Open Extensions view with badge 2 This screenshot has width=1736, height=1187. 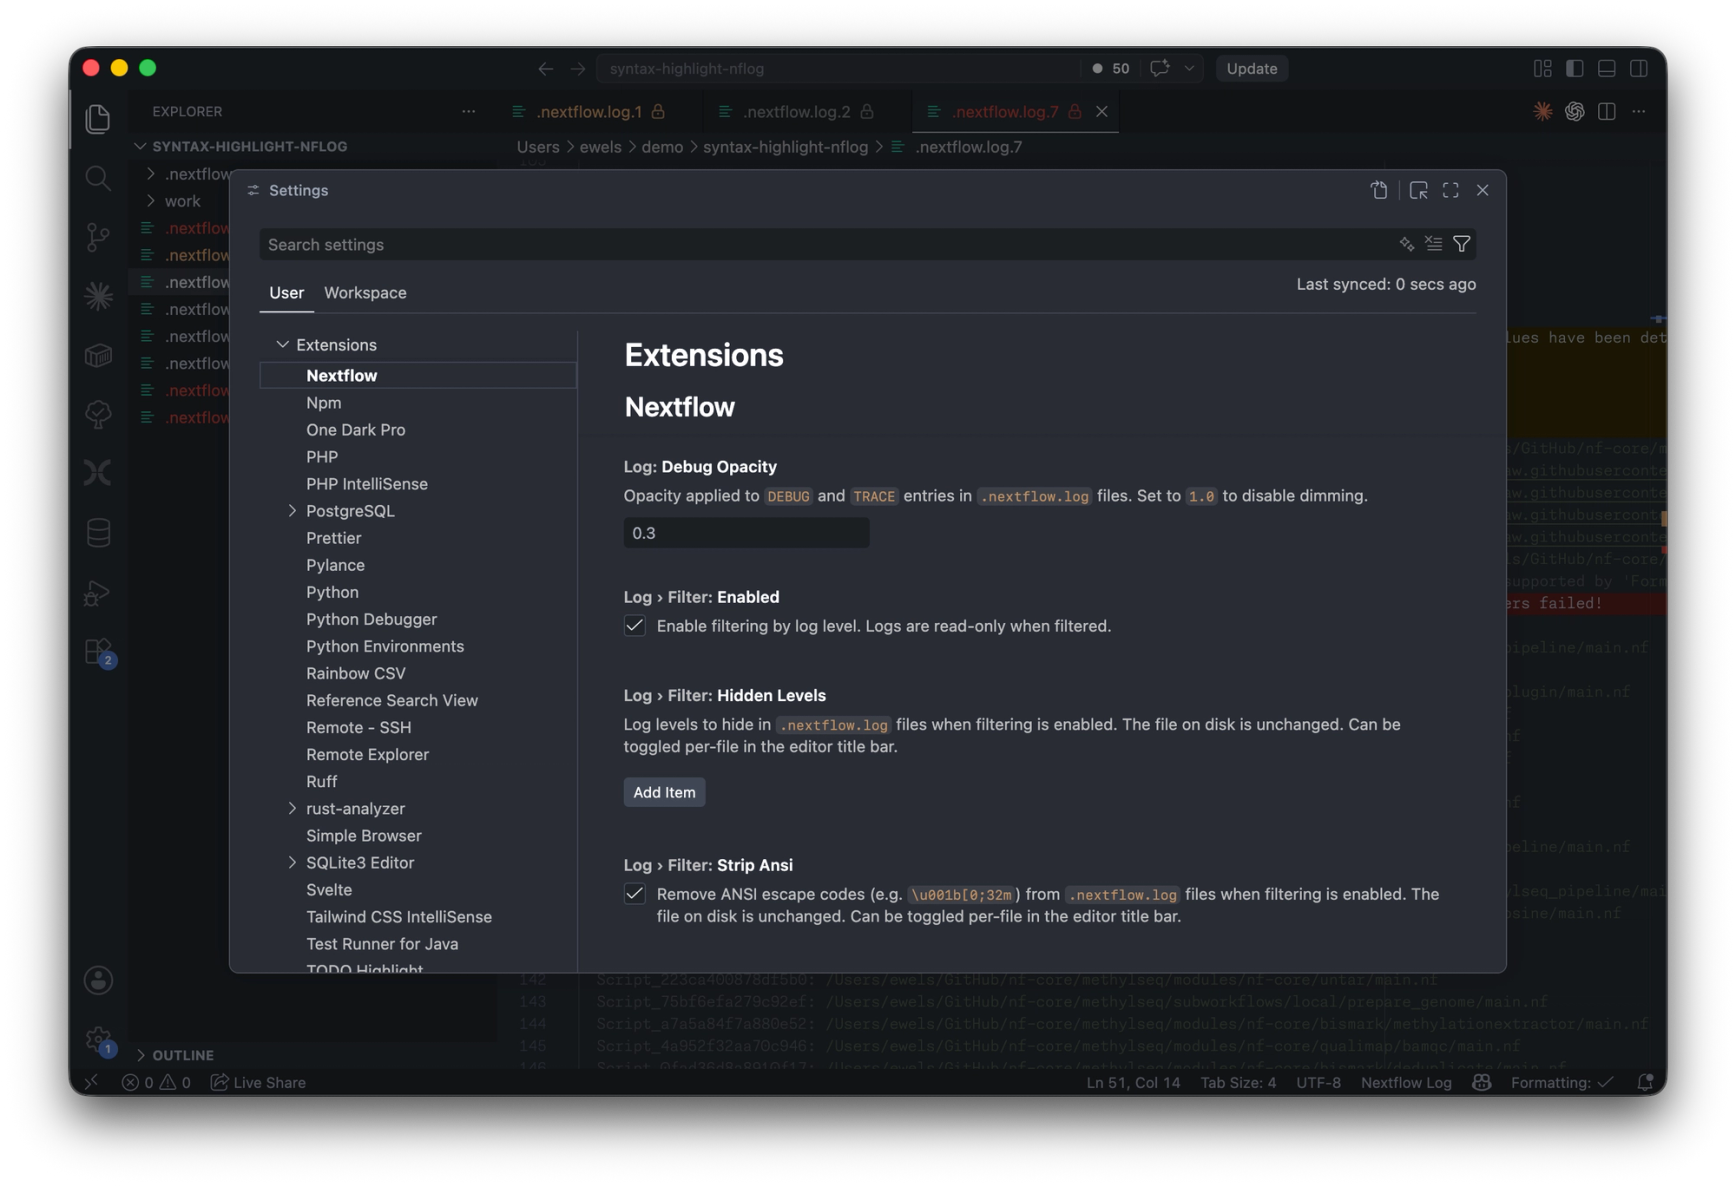[x=99, y=652]
